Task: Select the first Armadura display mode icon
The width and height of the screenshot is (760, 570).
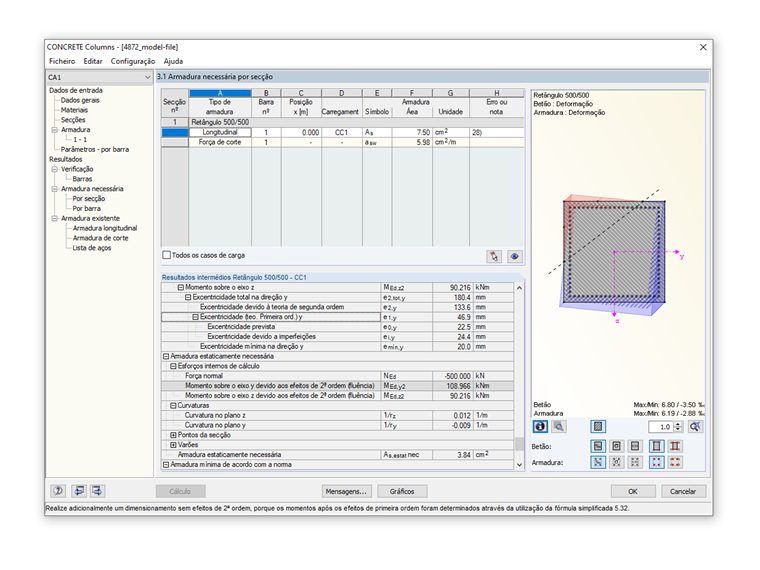Action: point(598,462)
